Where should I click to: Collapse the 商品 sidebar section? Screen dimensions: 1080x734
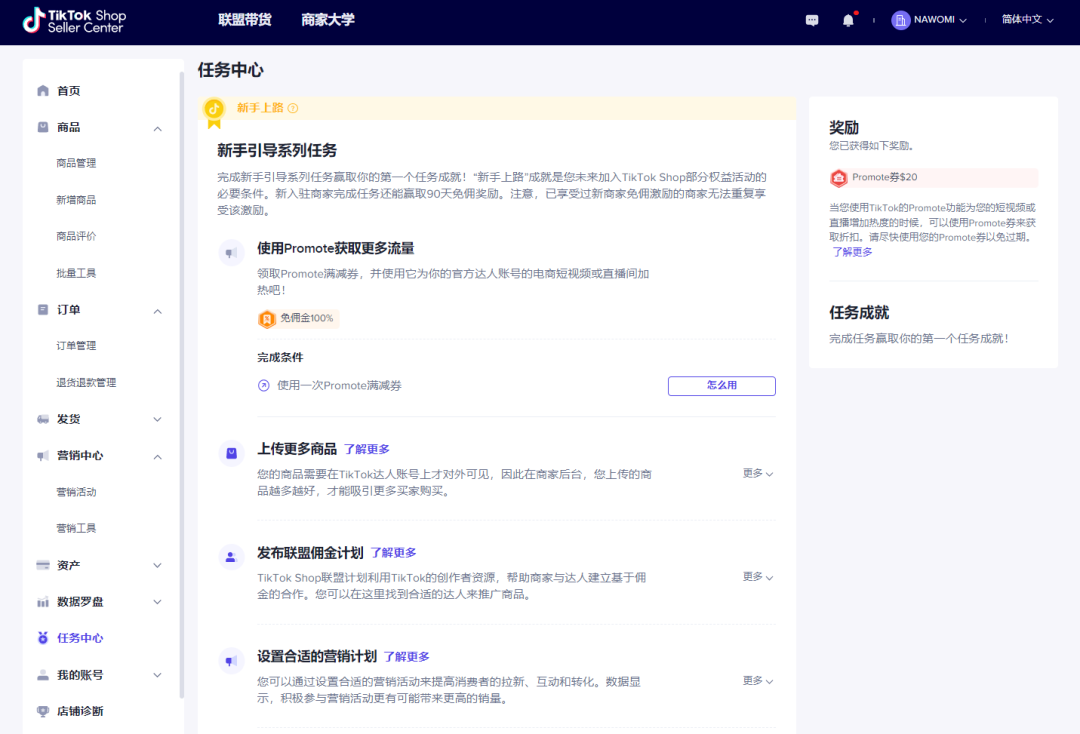coord(157,129)
